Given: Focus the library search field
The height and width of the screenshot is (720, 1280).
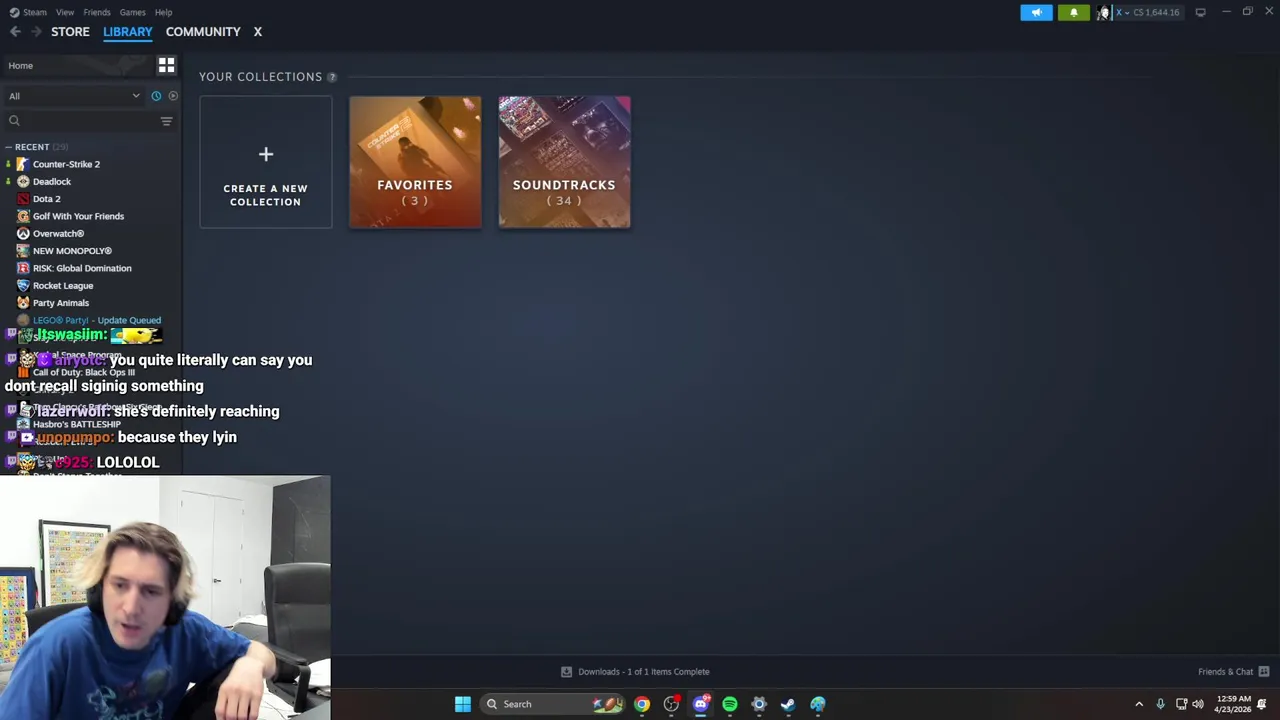Looking at the screenshot, I should pyautogui.click(x=82, y=121).
